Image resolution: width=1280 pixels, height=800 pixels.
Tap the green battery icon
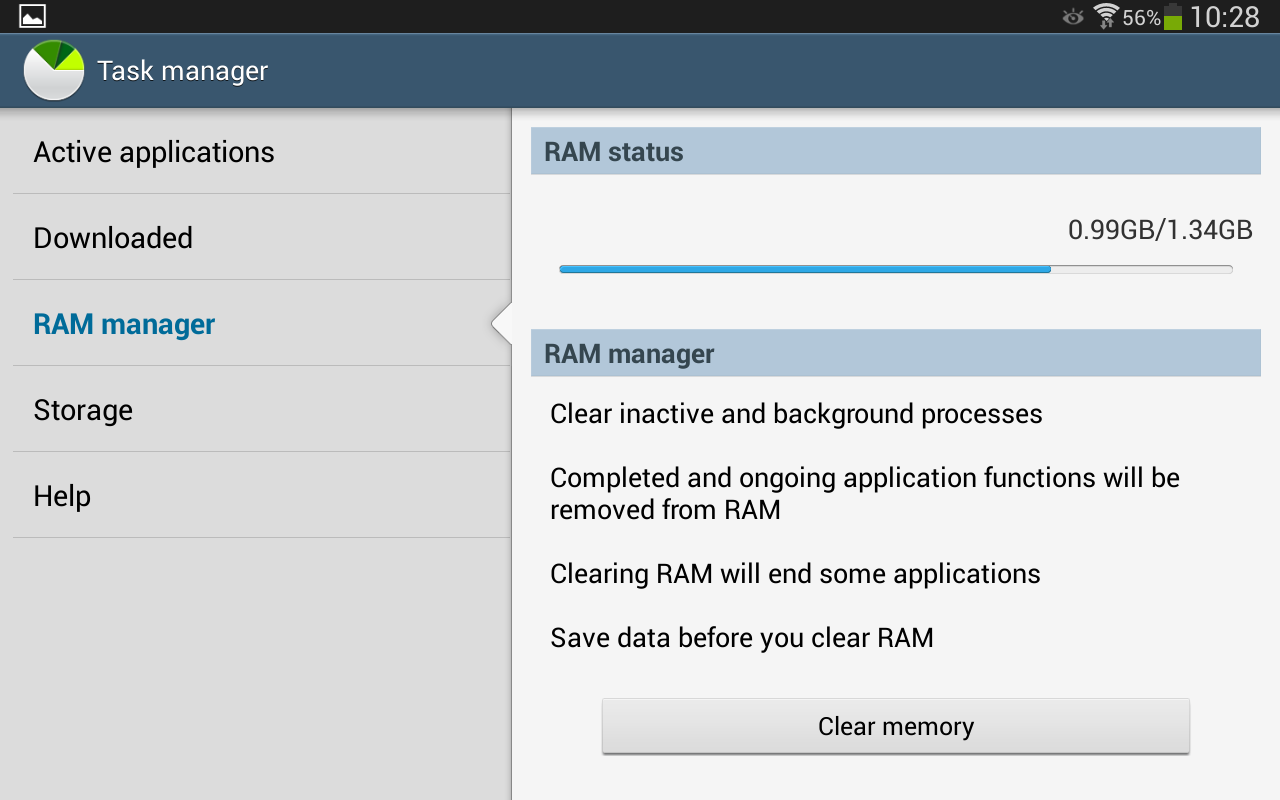(1173, 17)
